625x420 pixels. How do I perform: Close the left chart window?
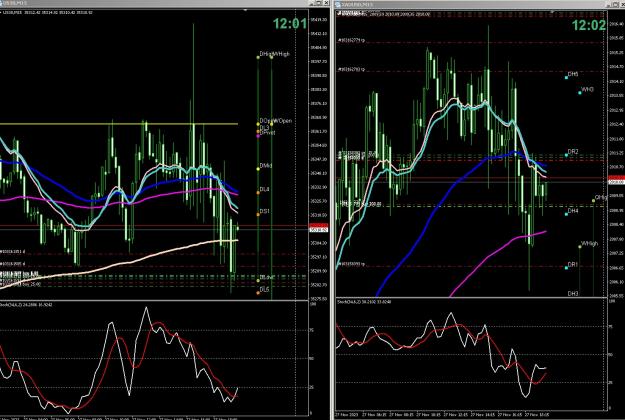click(326, 3)
